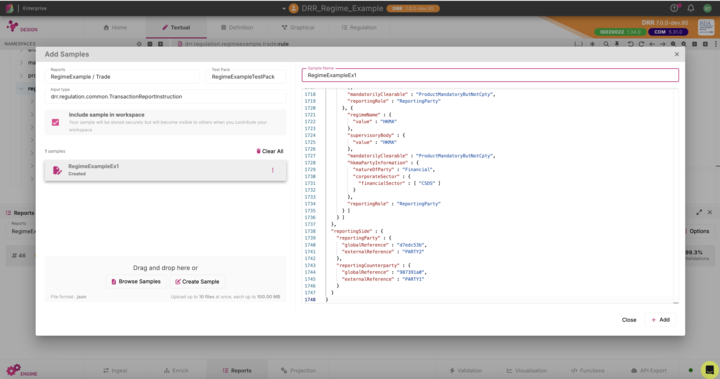Image resolution: width=720 pixels, height=379 pixels.
Task: Click the editor more options kebab icon
Action: 716,44
